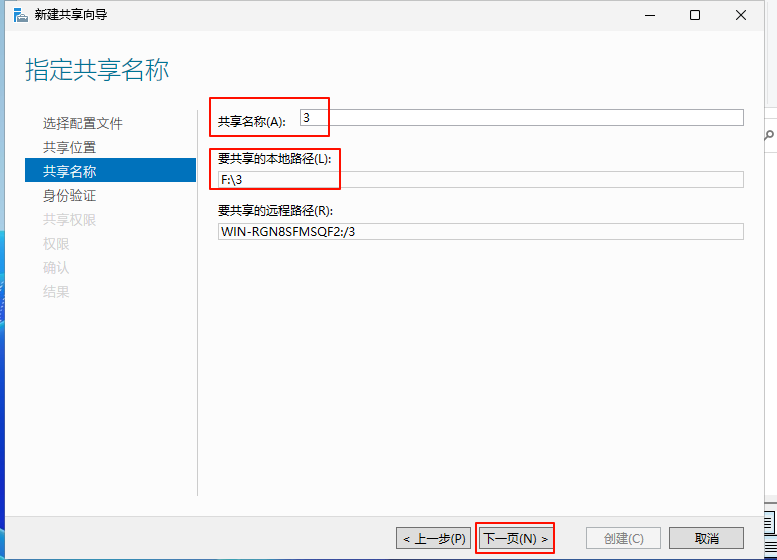This screenshot has width=777, height=560.
Task: Focus the 共享名称(A) text field
Action: tap(520, 118)
